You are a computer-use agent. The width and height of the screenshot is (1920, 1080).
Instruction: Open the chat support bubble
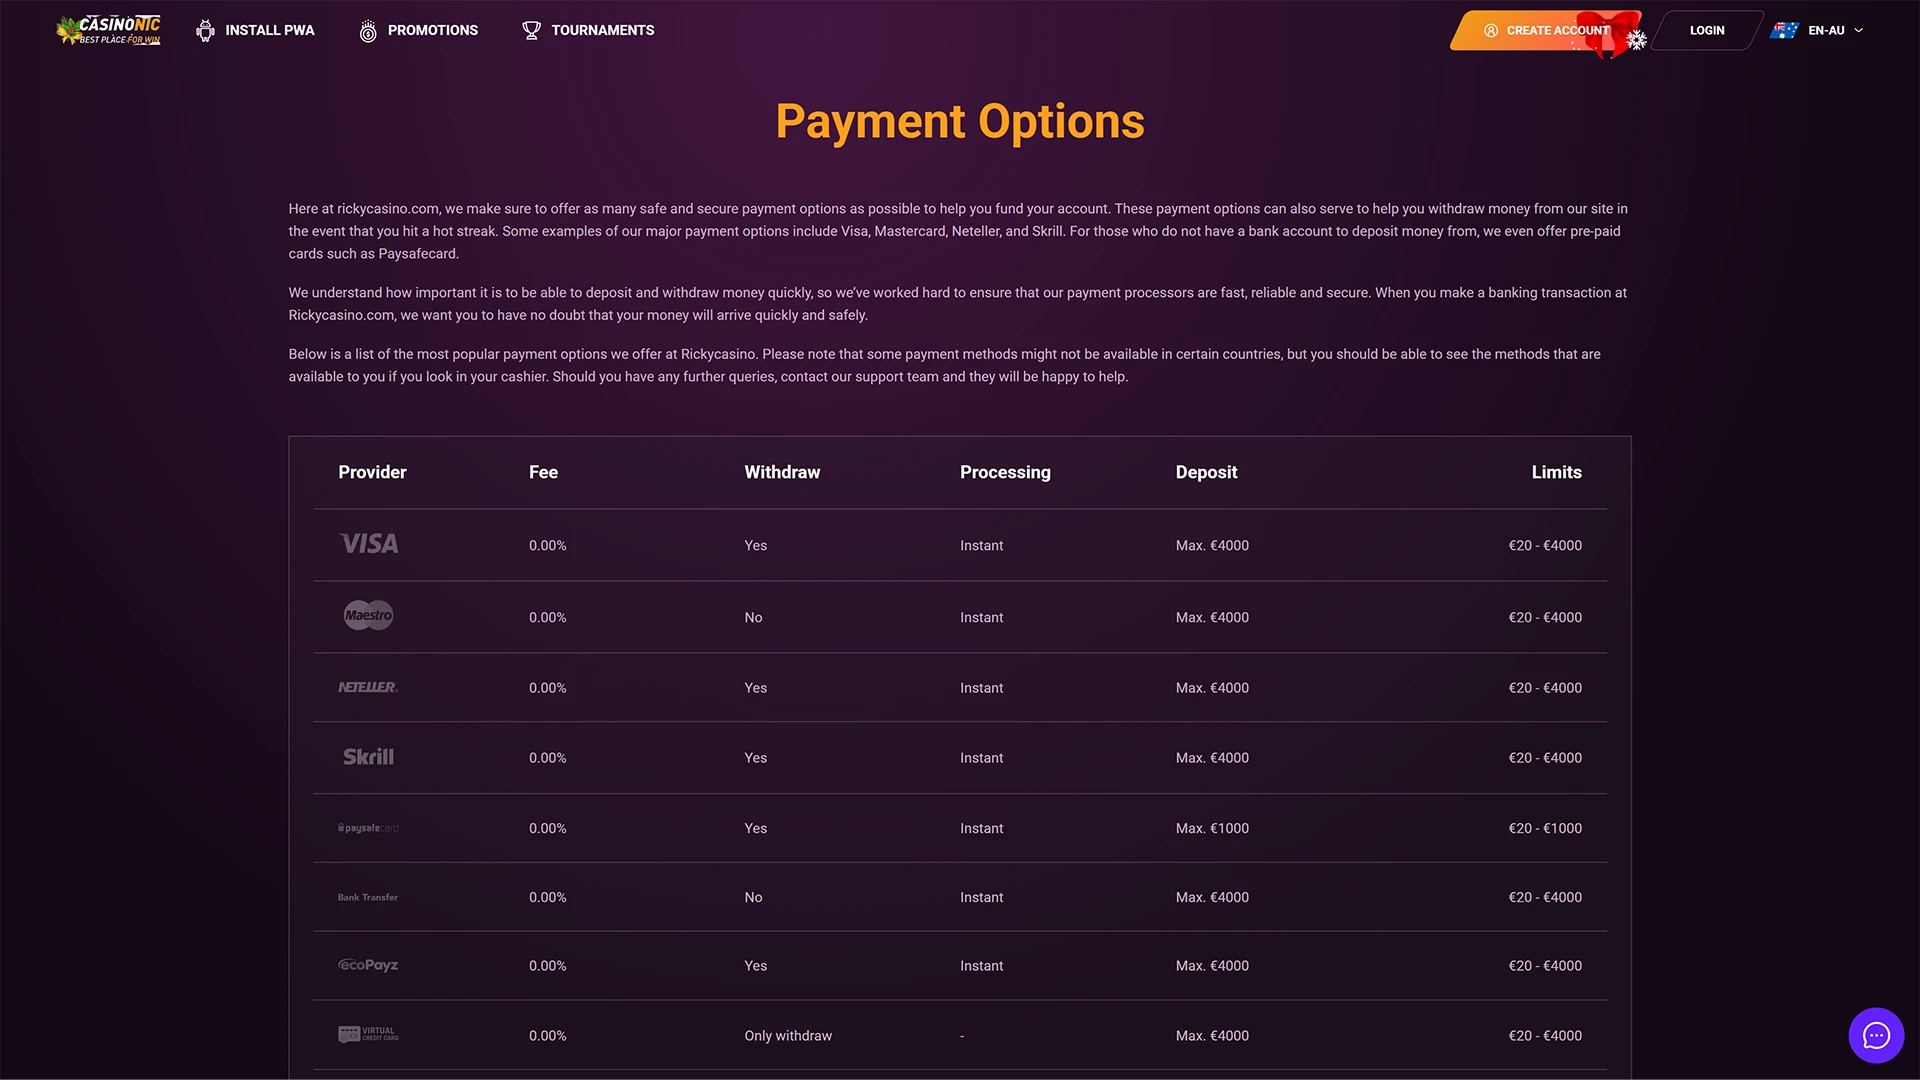[1876, 1036]
